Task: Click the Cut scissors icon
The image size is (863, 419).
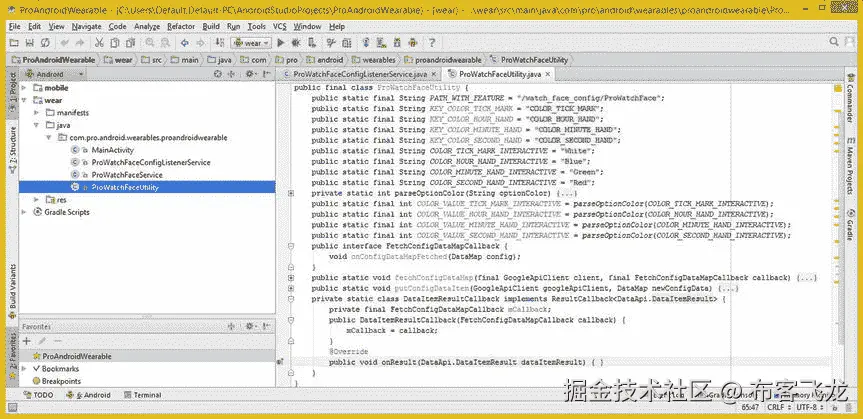Action: pyautogui.click(x=99, y=42)
